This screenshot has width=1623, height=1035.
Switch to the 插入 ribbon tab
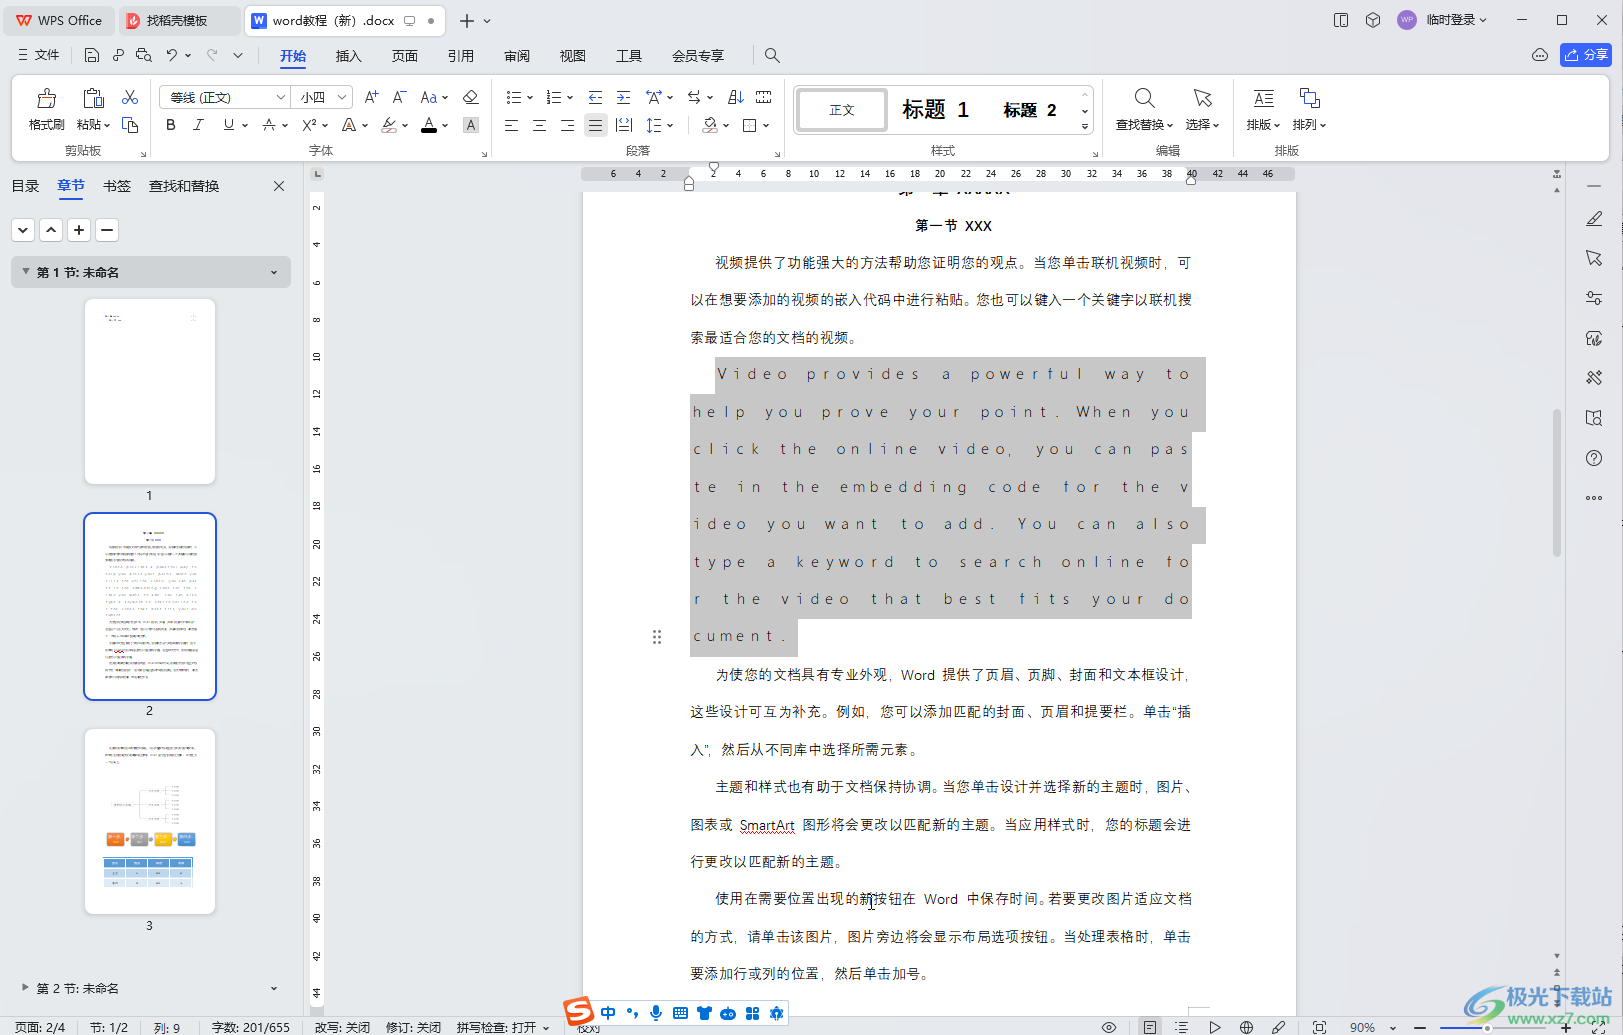coord(348,56)
